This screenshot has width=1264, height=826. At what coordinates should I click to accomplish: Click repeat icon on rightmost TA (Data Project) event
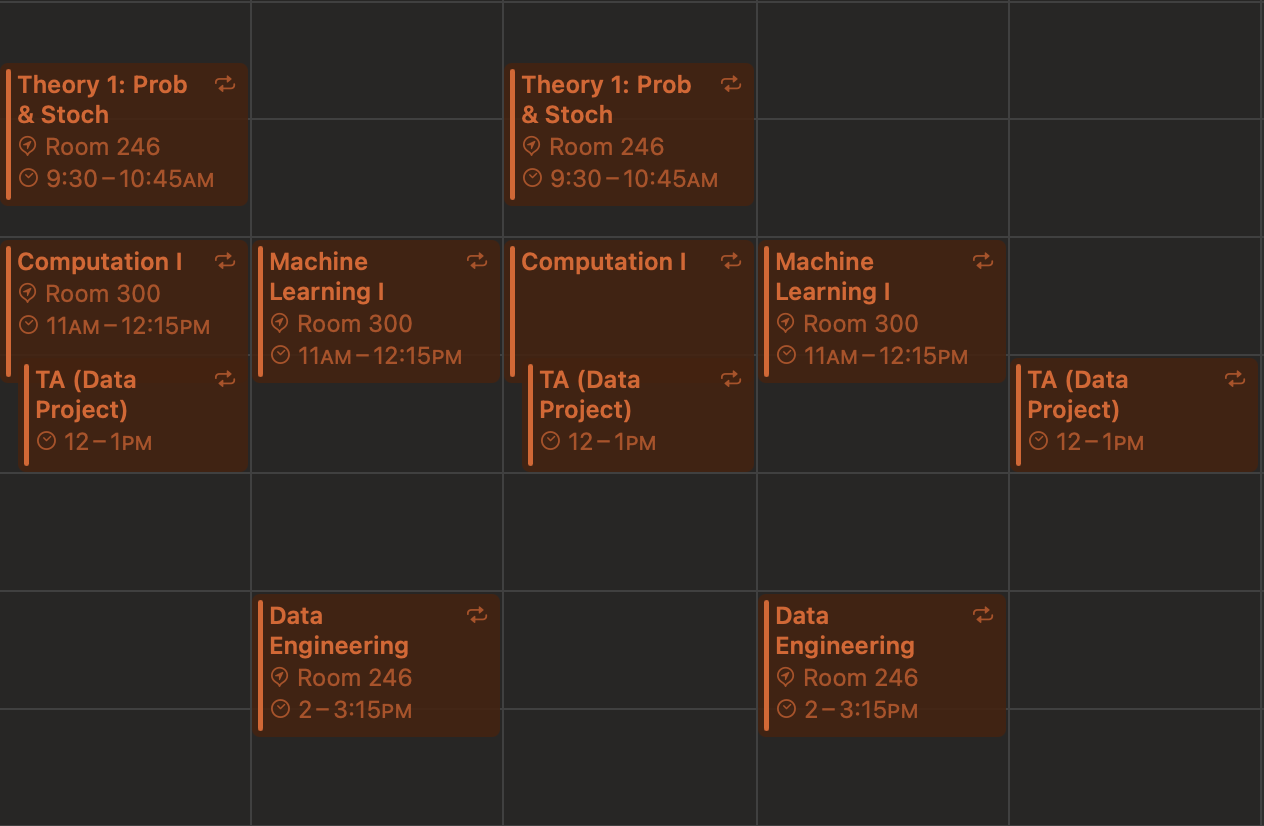click(1236, 379)
